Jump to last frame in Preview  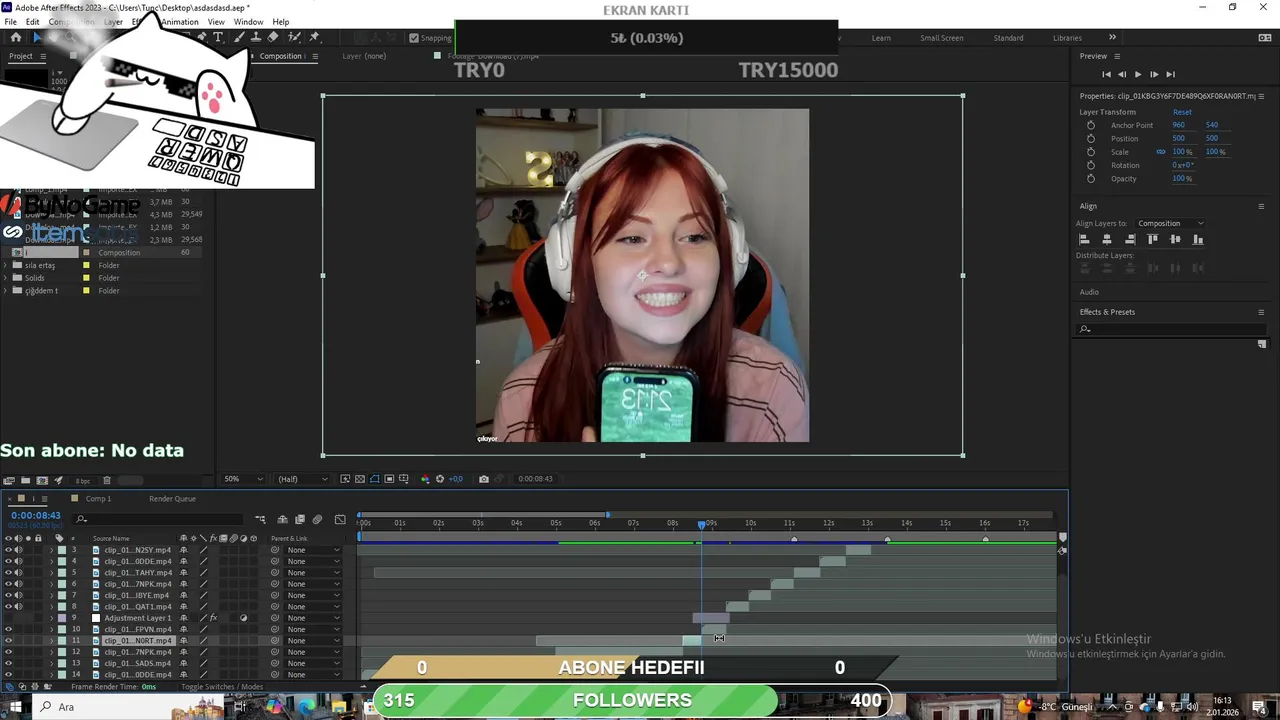(1170, 74)
